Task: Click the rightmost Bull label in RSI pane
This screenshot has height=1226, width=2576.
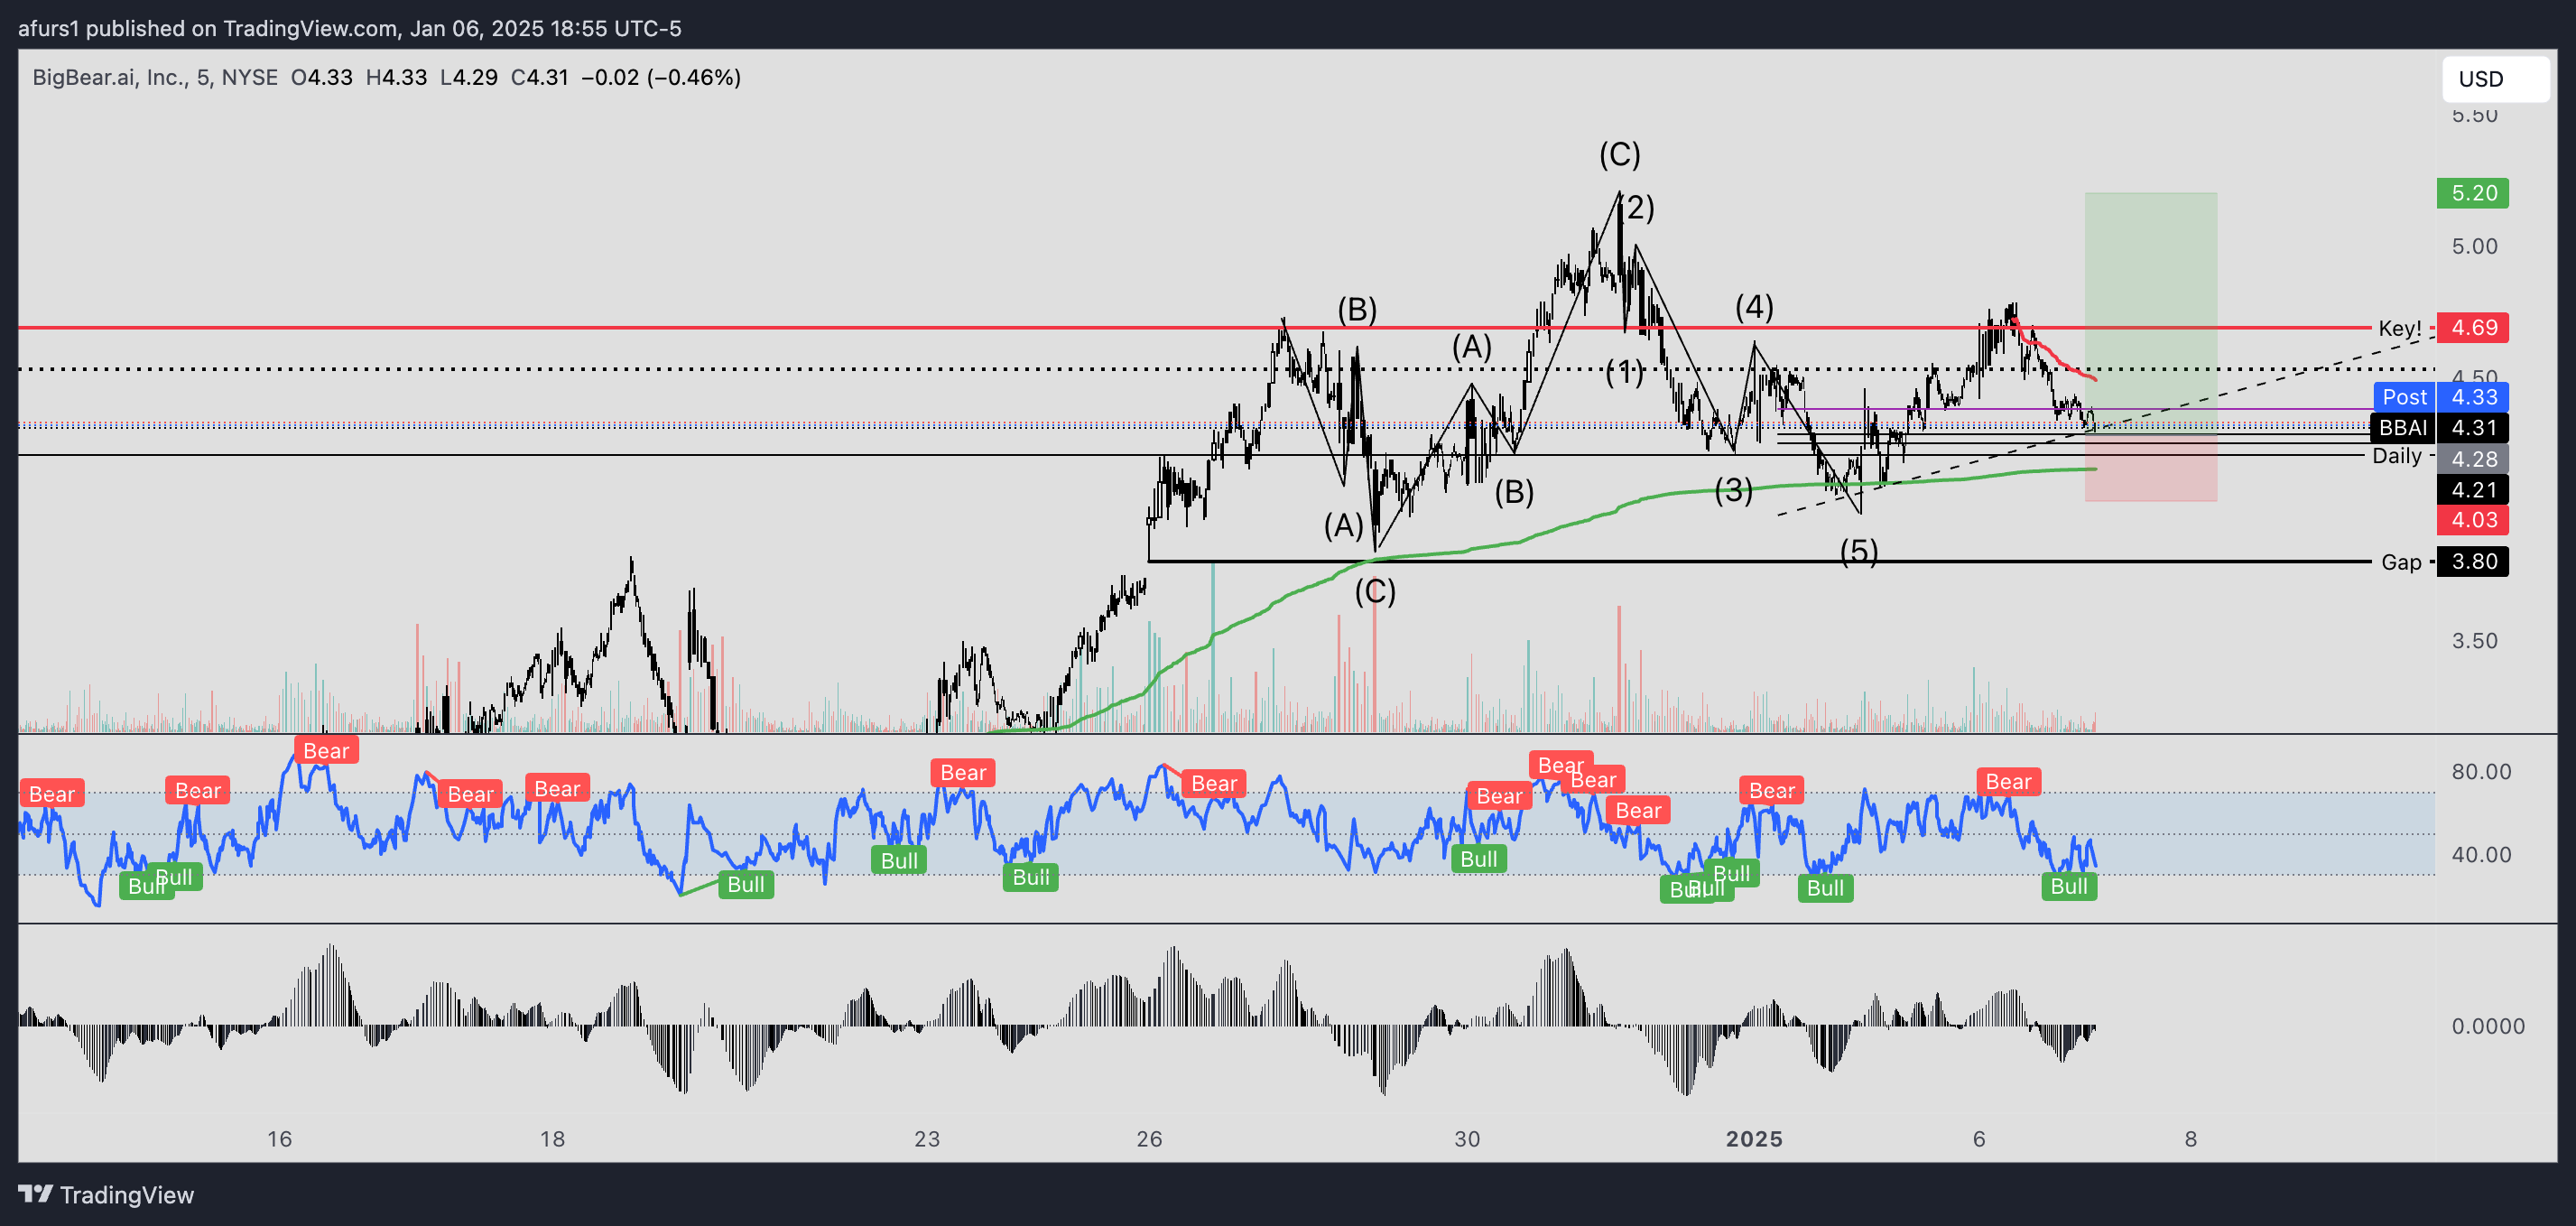Action: [x=2069, y=886]
